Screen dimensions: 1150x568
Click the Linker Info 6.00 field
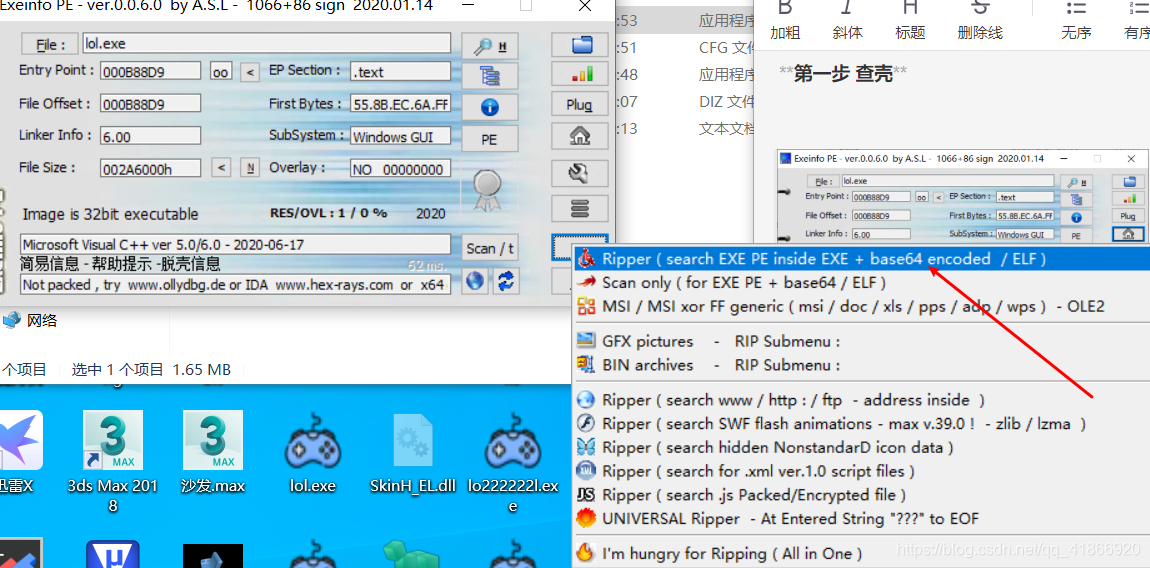[x=150, y=136]
